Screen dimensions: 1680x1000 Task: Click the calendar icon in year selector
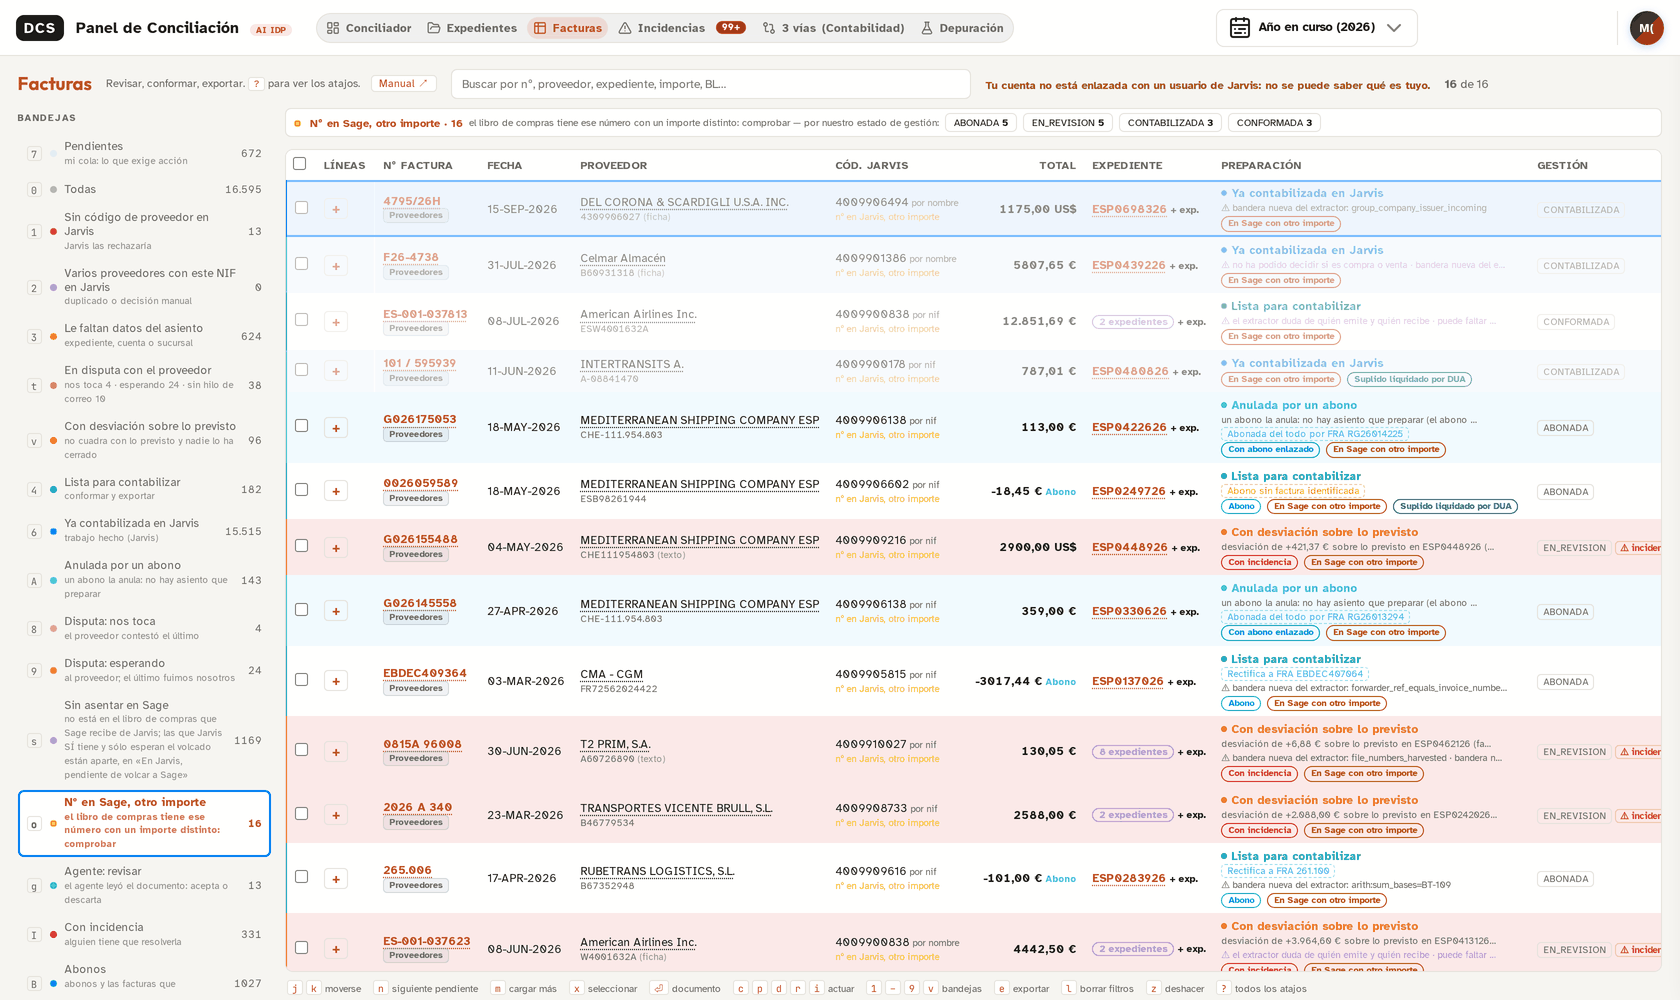[x=1240, y=28]
